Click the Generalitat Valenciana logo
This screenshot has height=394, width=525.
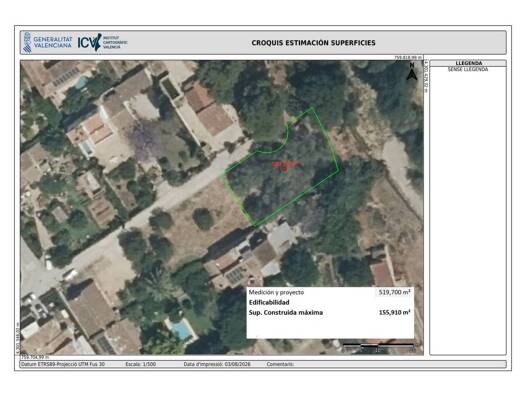pyautogui.click(x=47, y=43)
